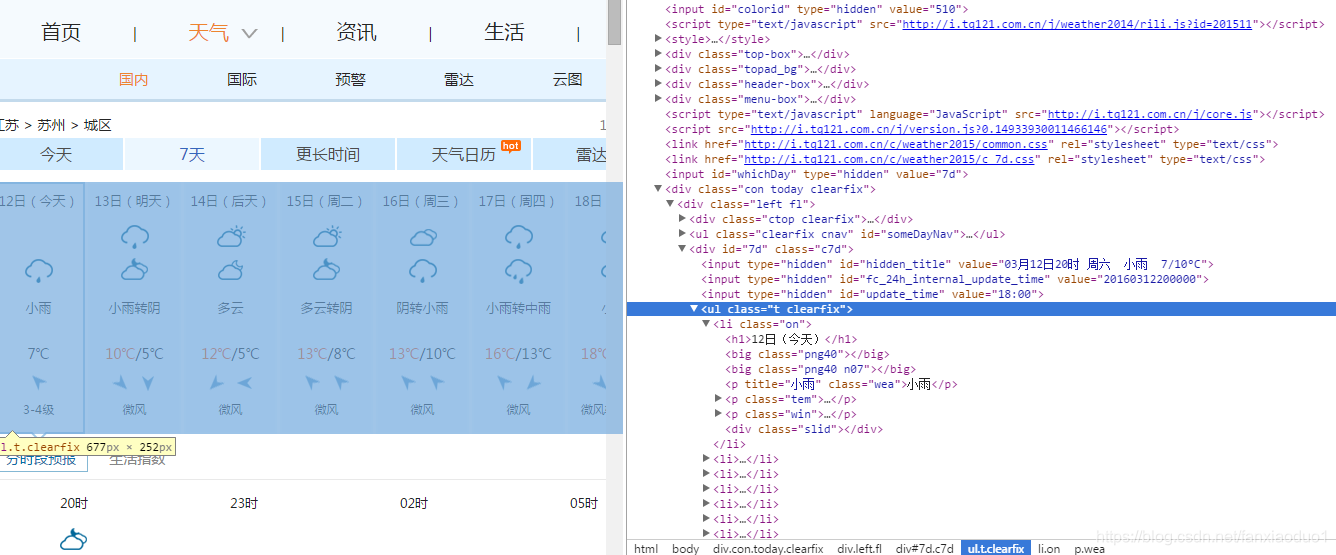Collapse the div class left fl node

click(670, 204)
